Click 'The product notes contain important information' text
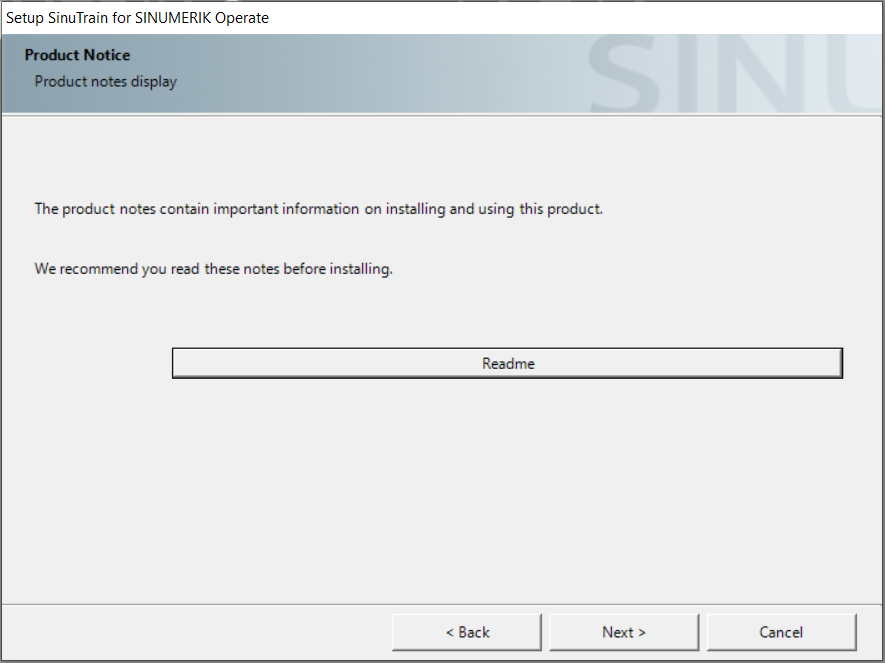 click(318, 209)
